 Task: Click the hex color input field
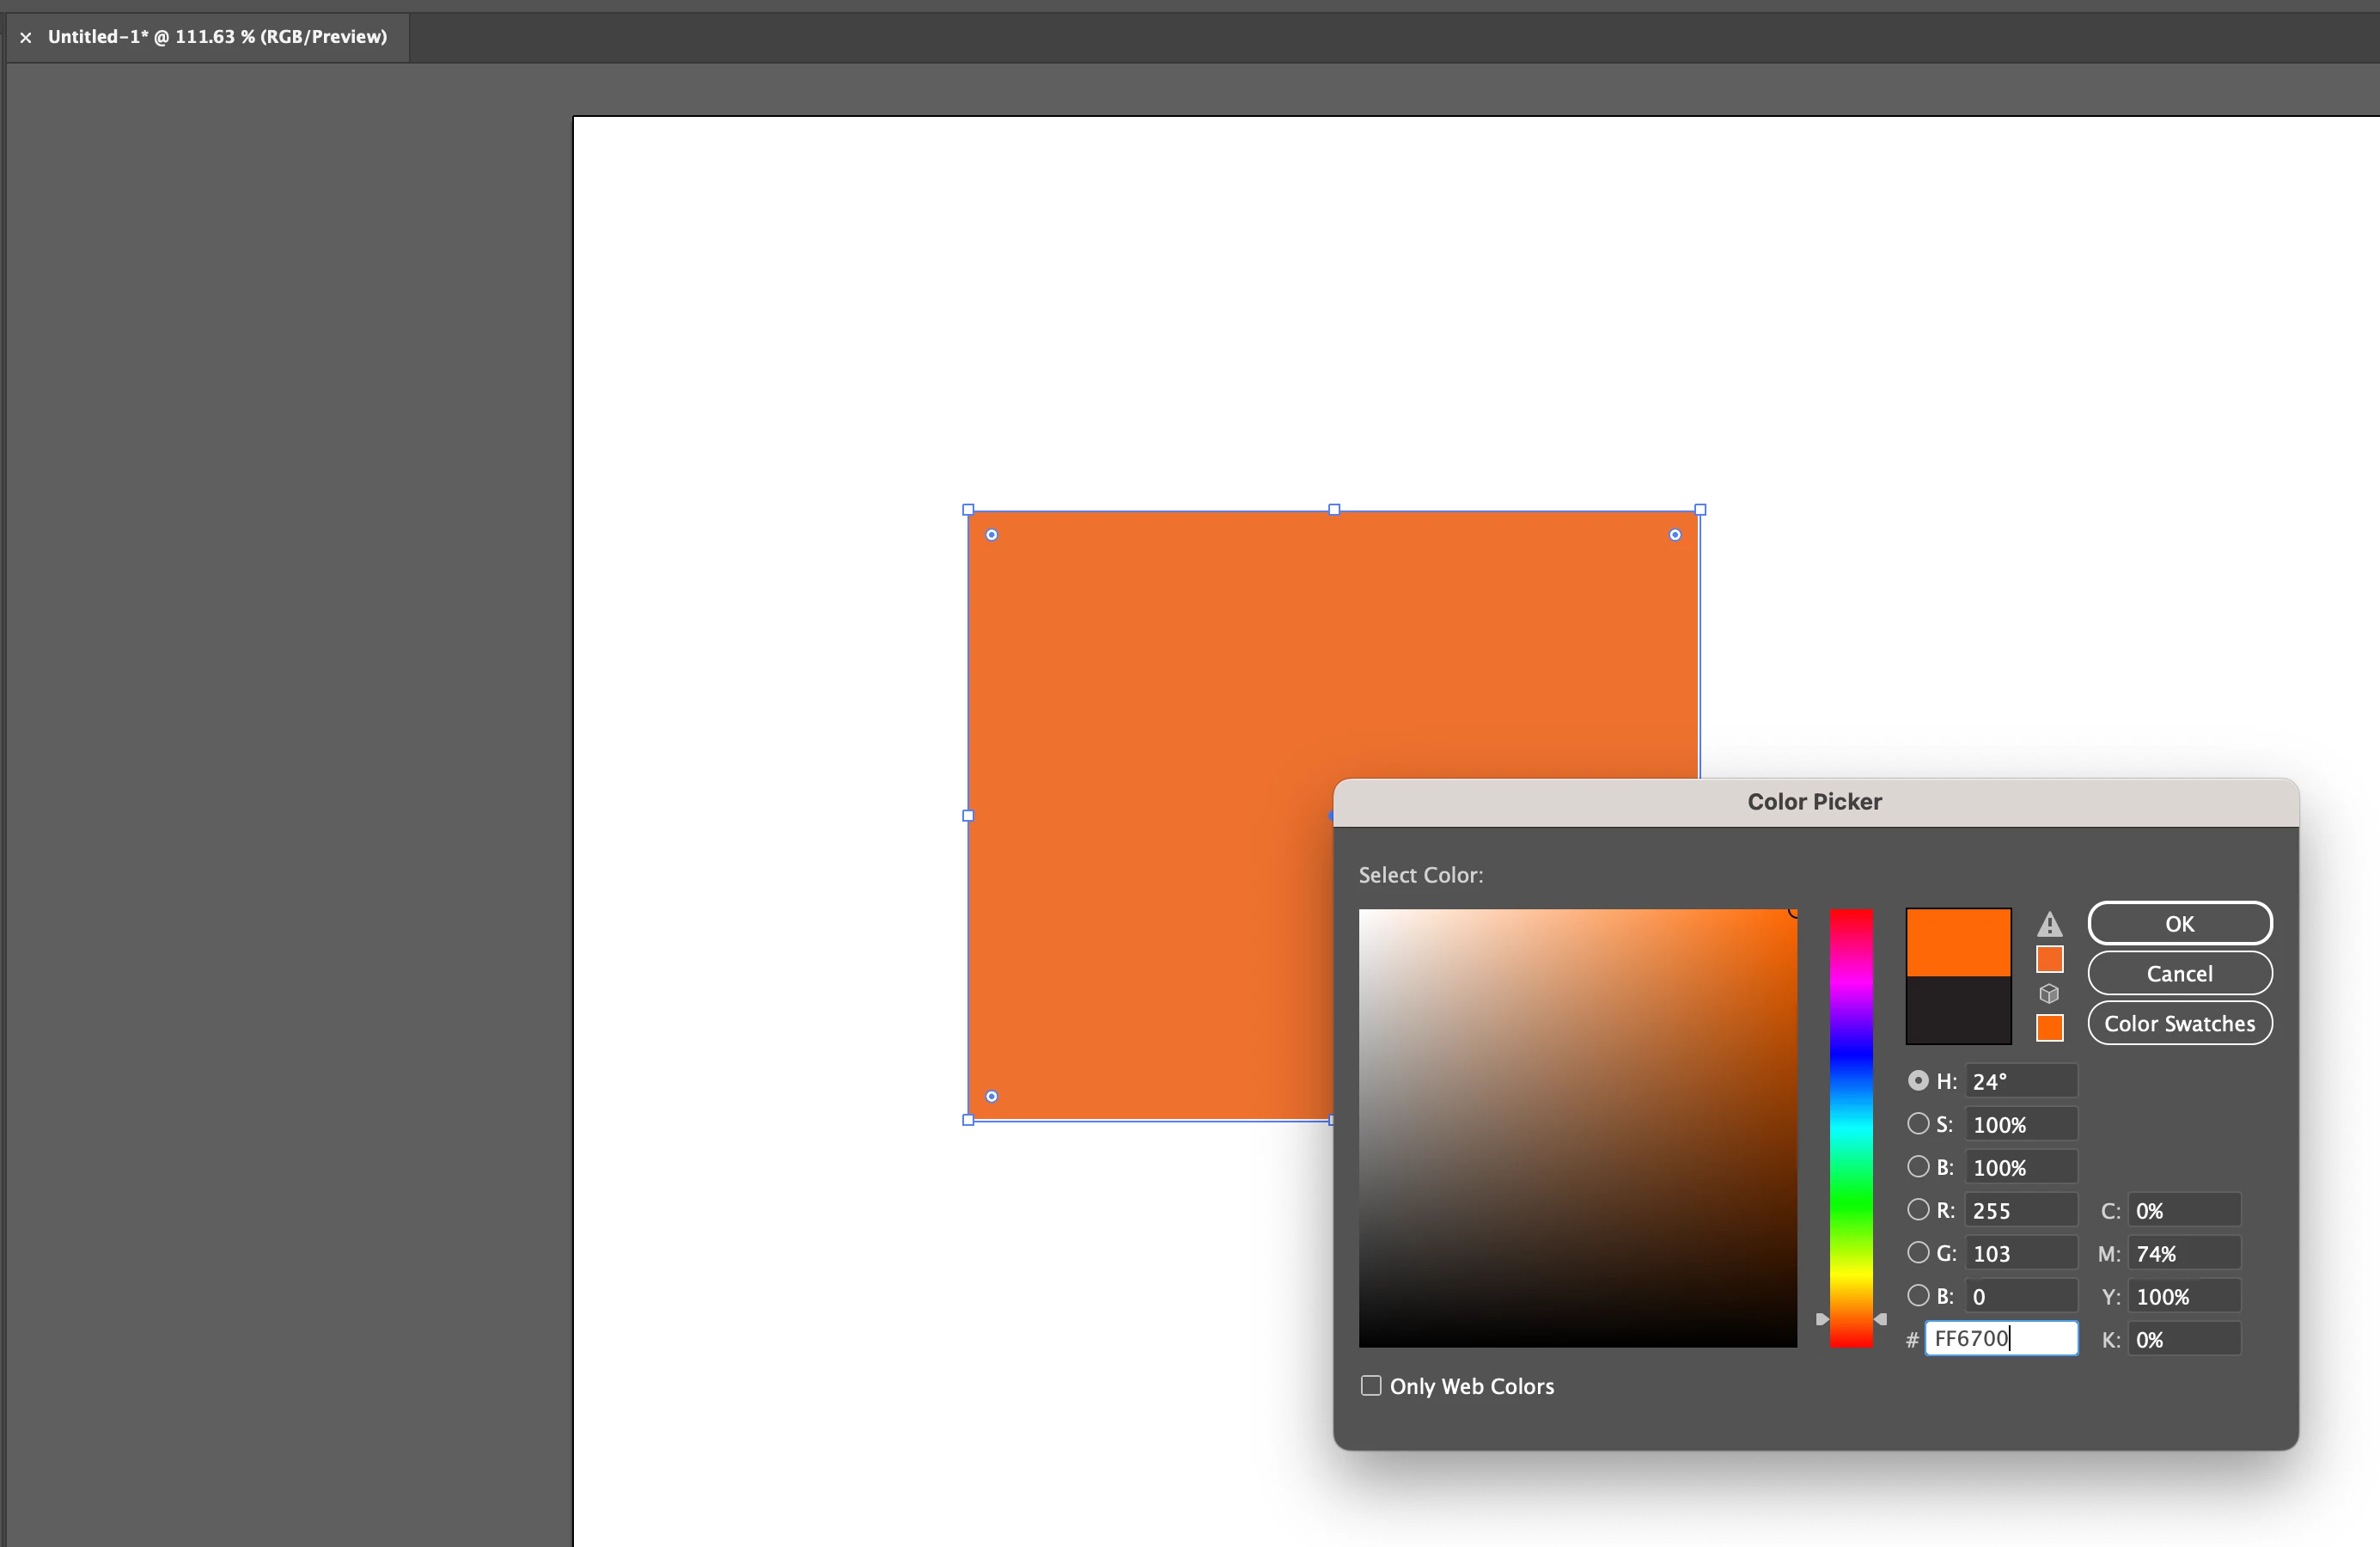[2000, 1339]
